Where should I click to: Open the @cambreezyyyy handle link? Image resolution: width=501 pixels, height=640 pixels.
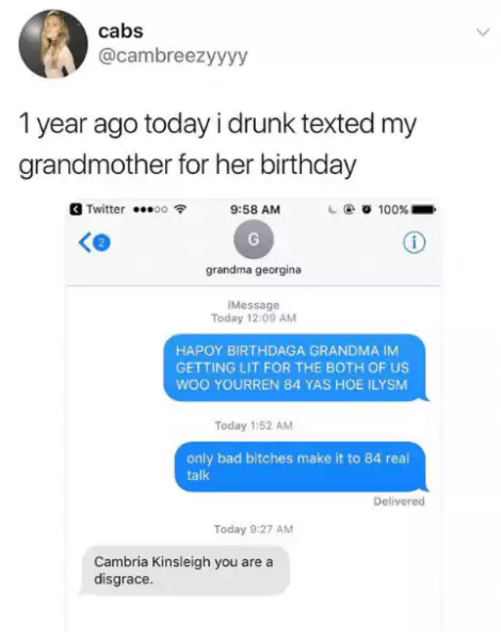[x=173, y=56]
